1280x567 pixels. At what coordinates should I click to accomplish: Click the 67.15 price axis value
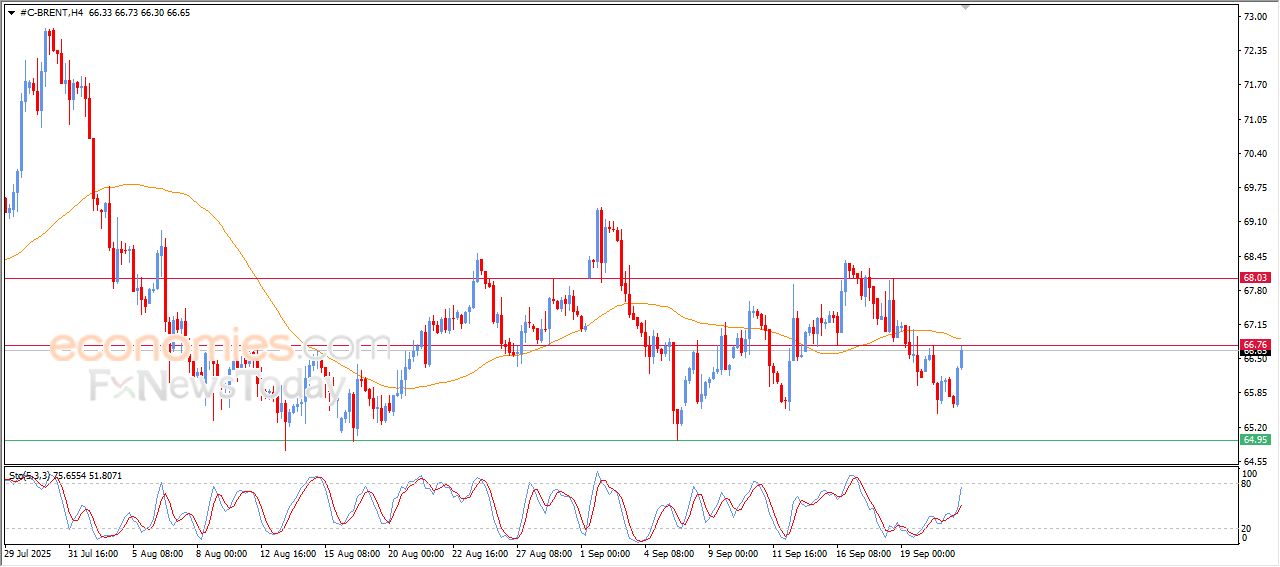pyautogui.click(x=1255, y=325)
